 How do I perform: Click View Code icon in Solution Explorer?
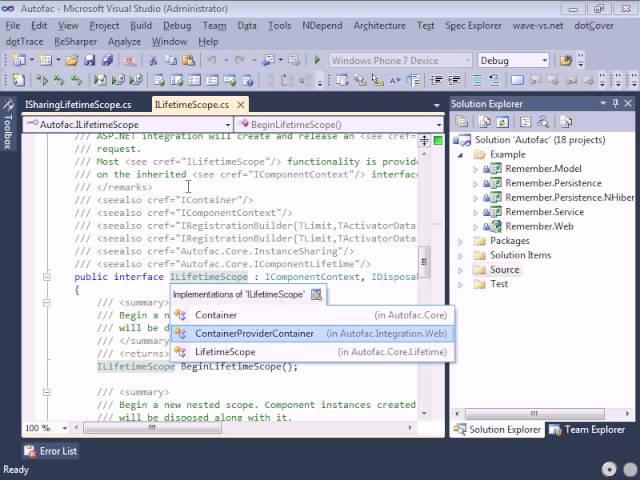pos(525,122)
